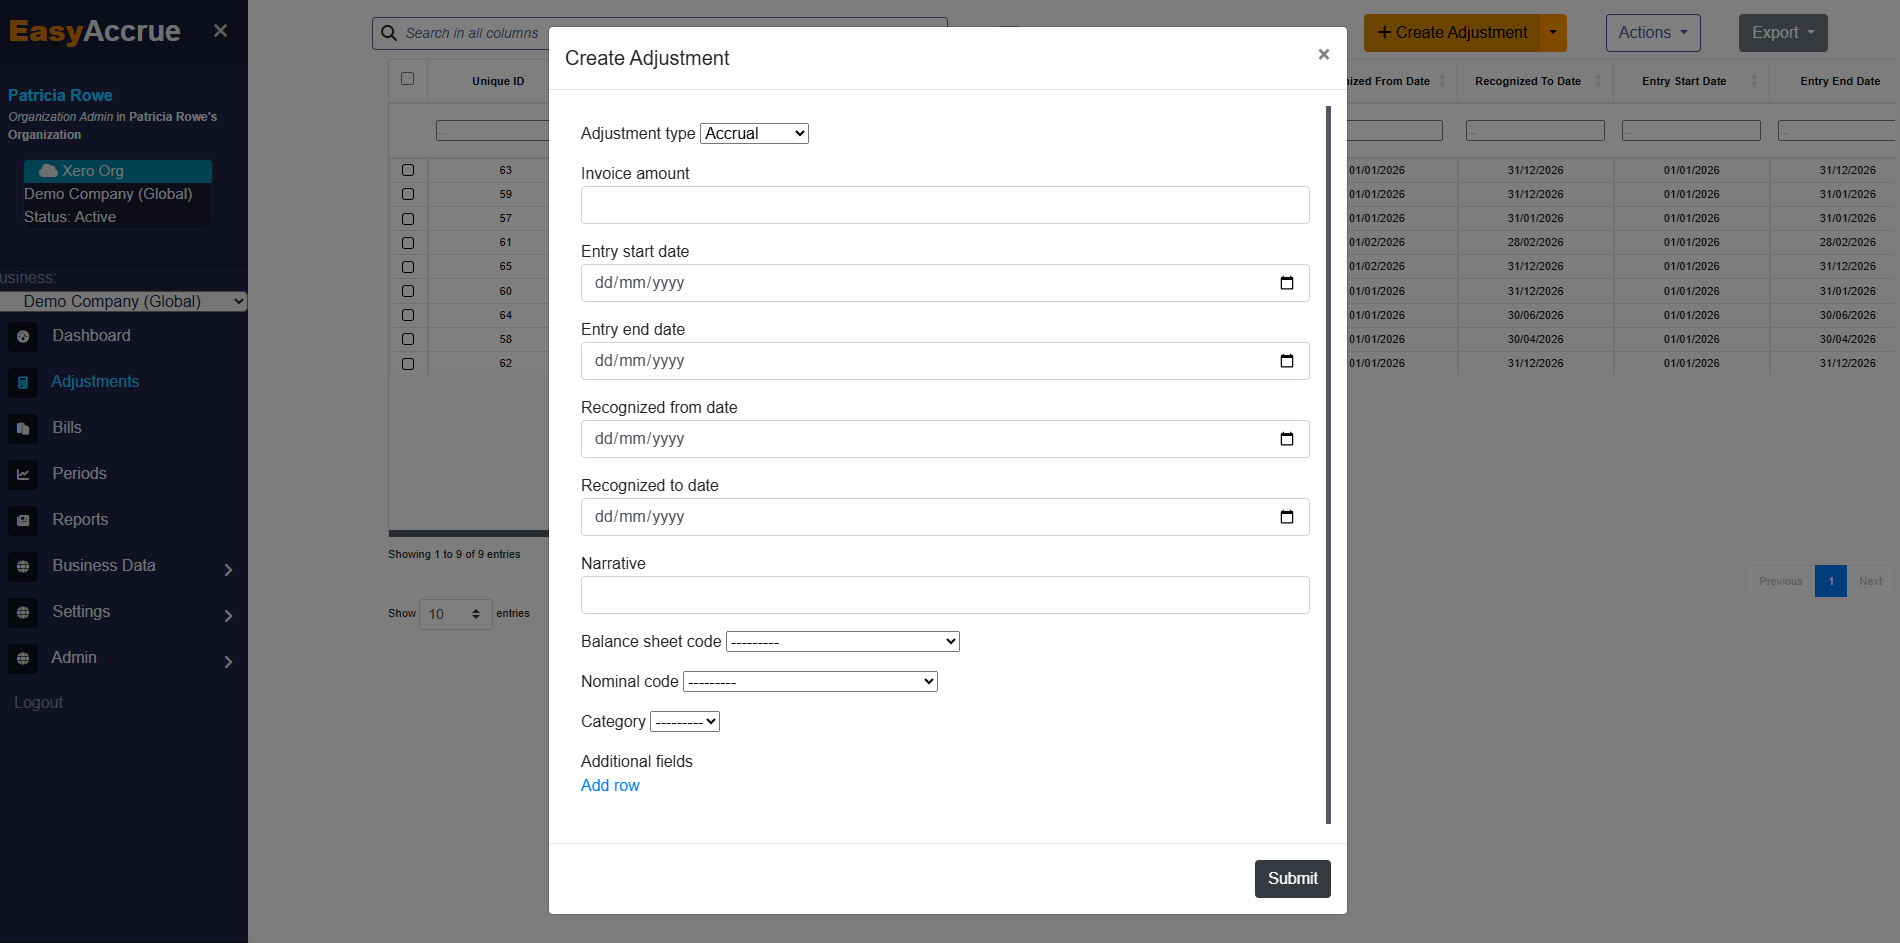Click the Dashboard sidebar icon
Viewport: 1900px width, 943px height.
click(23, 337)
